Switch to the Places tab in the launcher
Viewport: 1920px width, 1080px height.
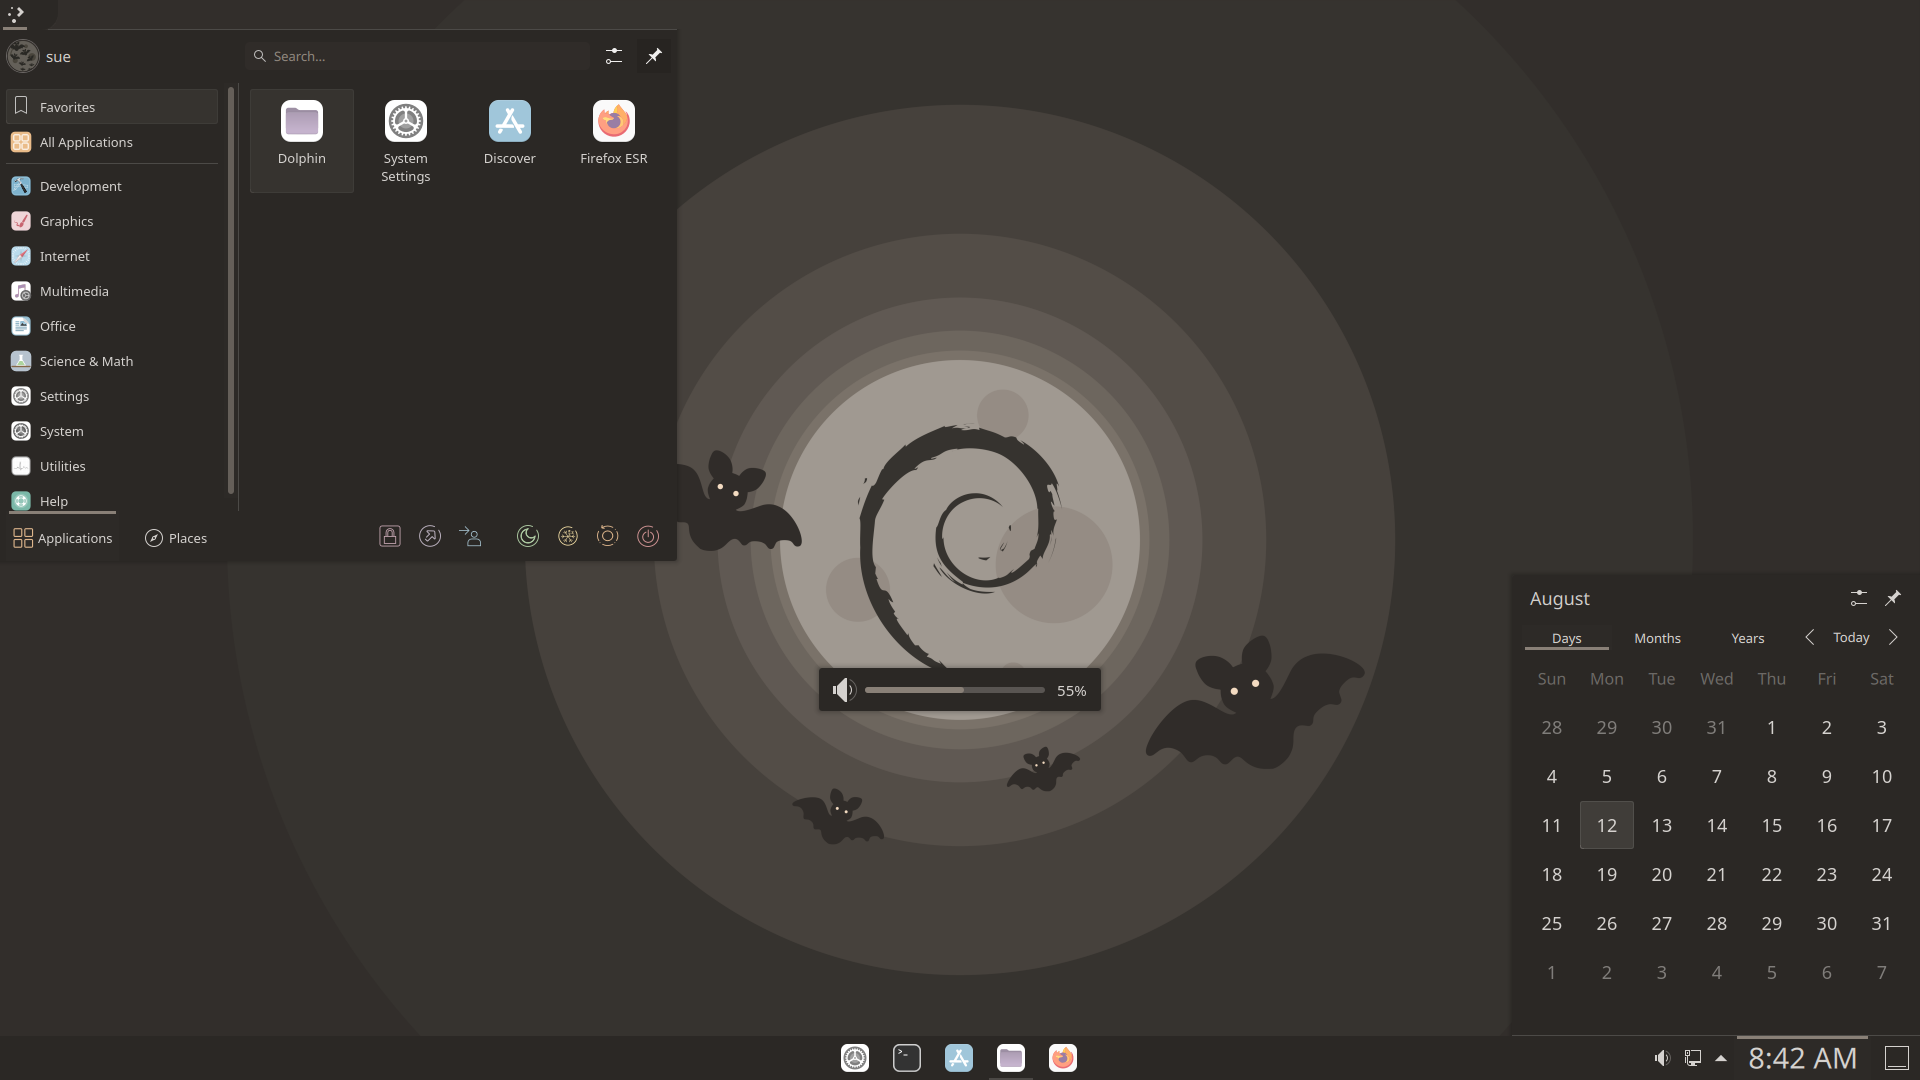pos(176,538)
